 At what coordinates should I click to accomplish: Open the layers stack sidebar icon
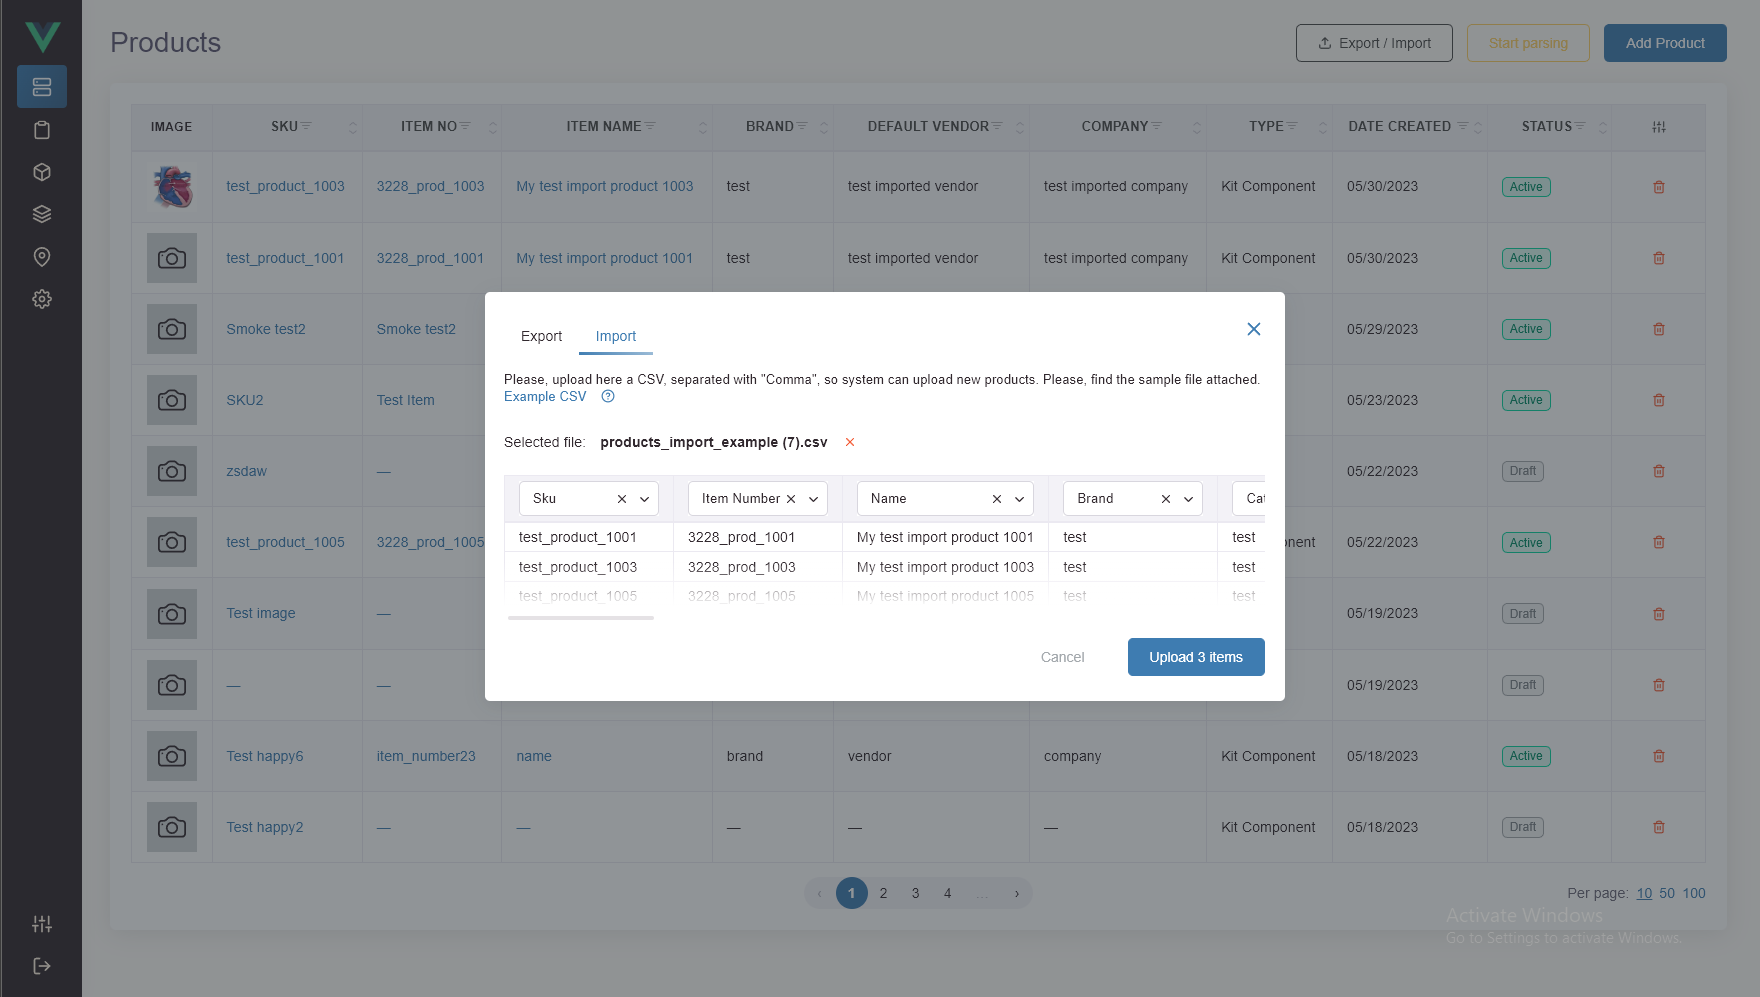(x=42, y=214)
